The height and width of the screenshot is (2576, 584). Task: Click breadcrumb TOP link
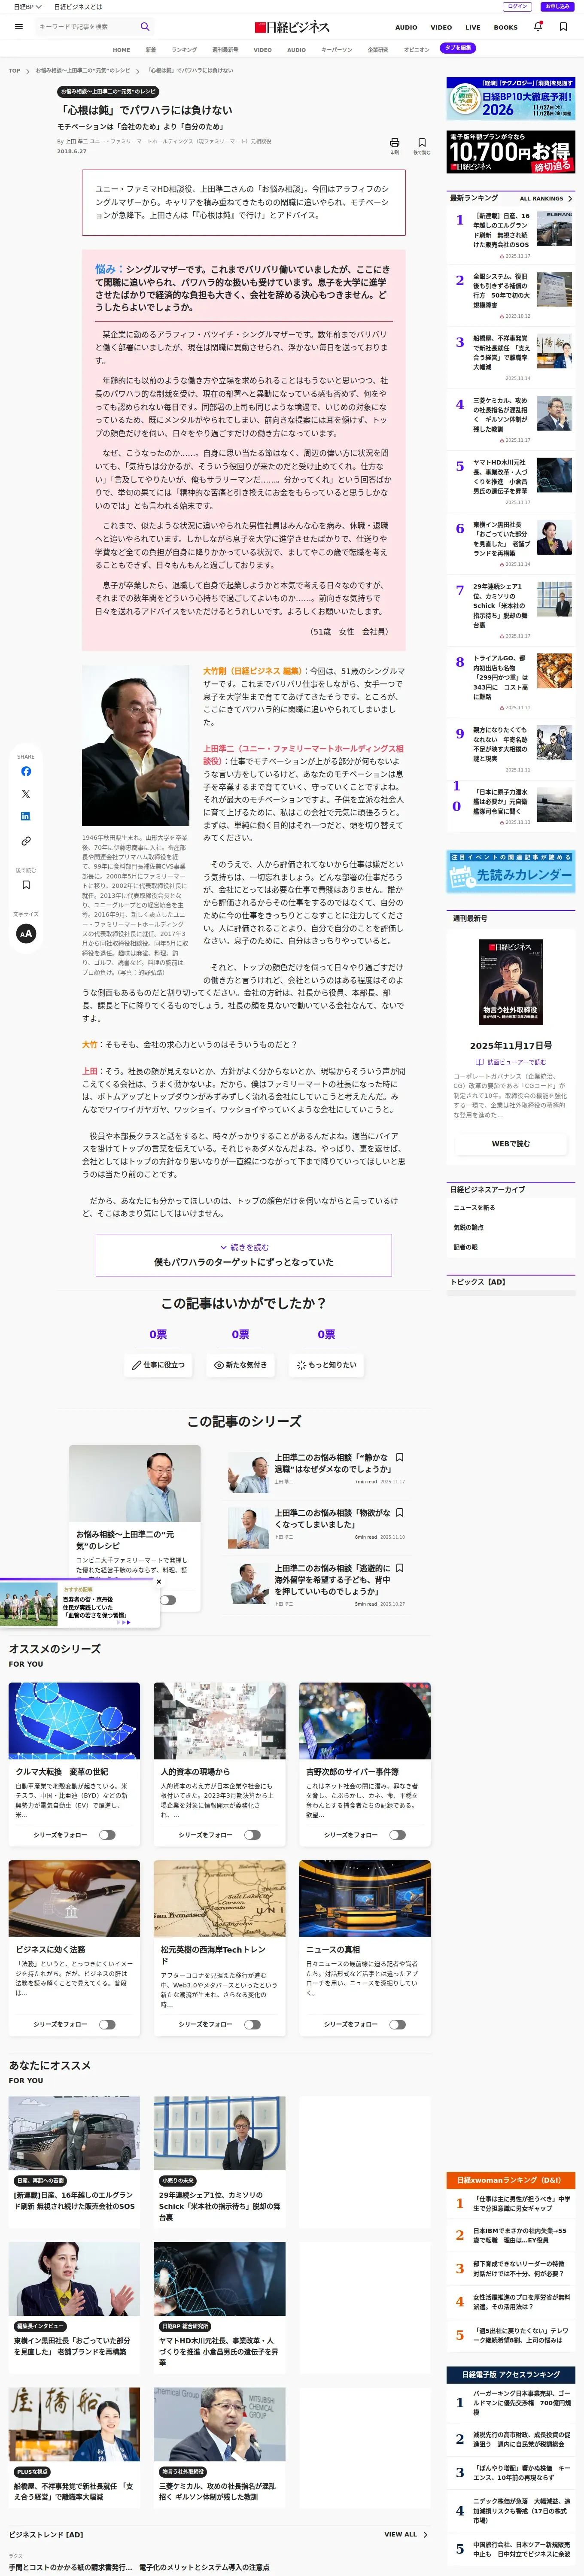14,71
